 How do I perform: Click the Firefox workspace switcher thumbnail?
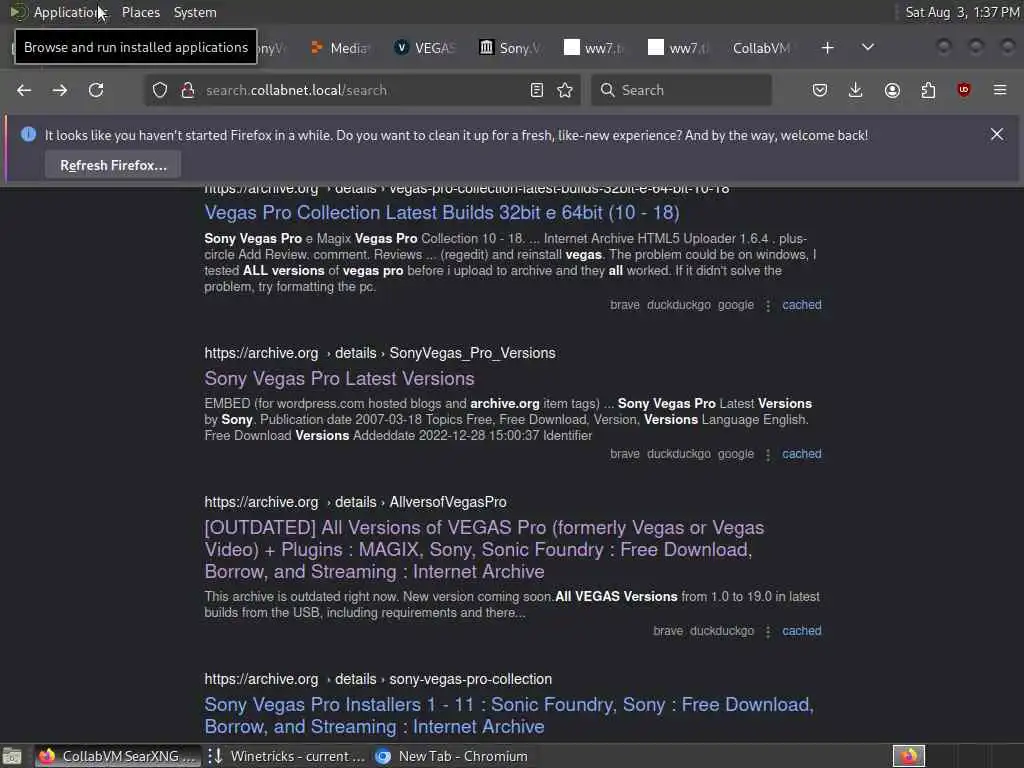(x=909, y=756)
